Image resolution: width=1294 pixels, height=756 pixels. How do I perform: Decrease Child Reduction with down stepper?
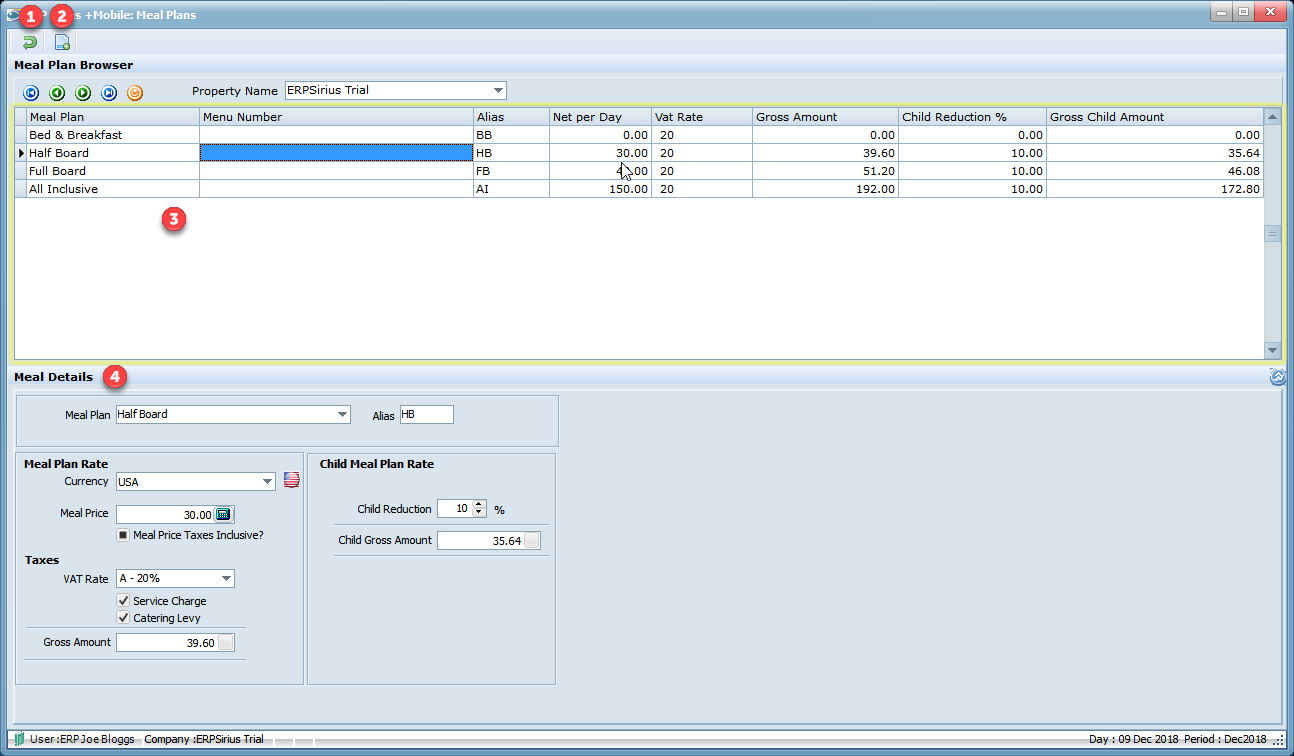479,513
